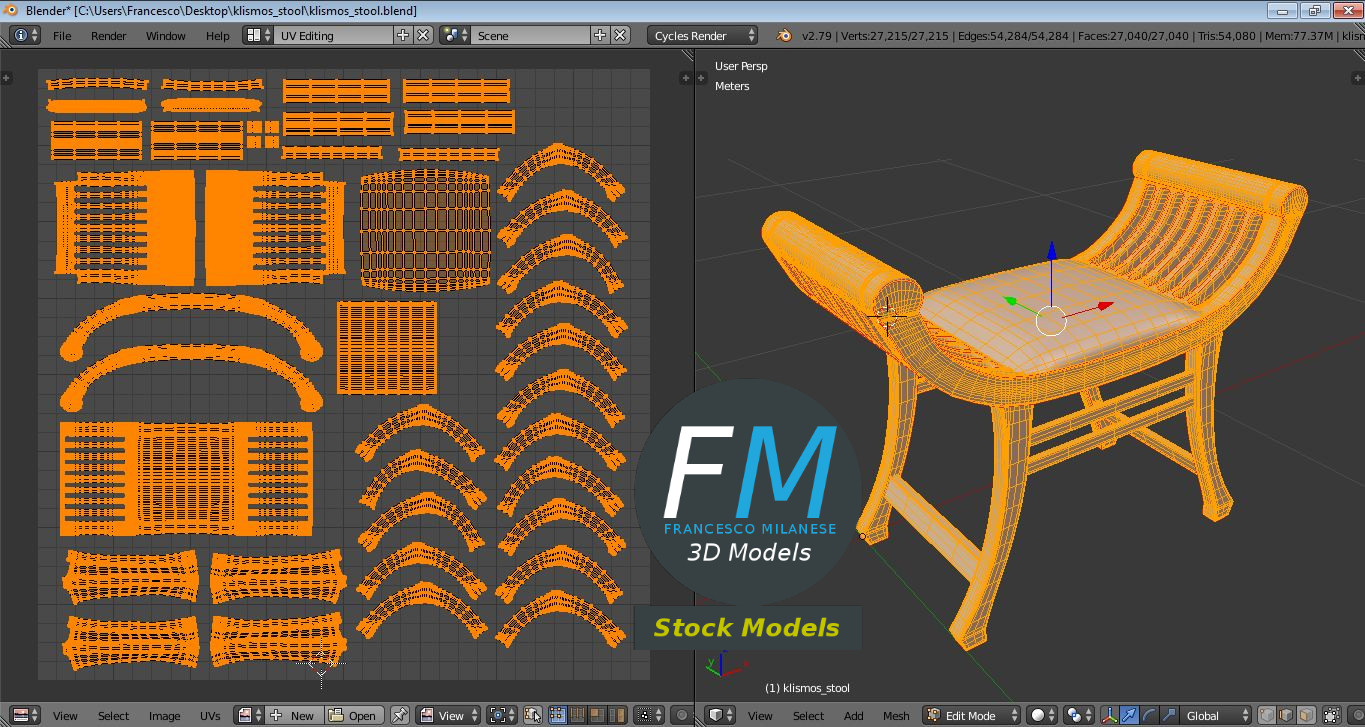This screenshot has width=1365, height=727.
Task: Toggle the pin image icon
Action: click(399, 715)
